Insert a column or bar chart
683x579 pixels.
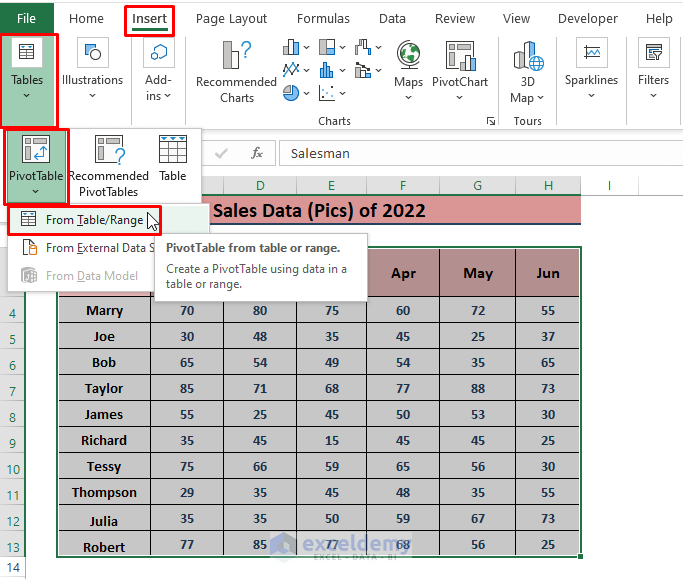[x=291, y=47]
